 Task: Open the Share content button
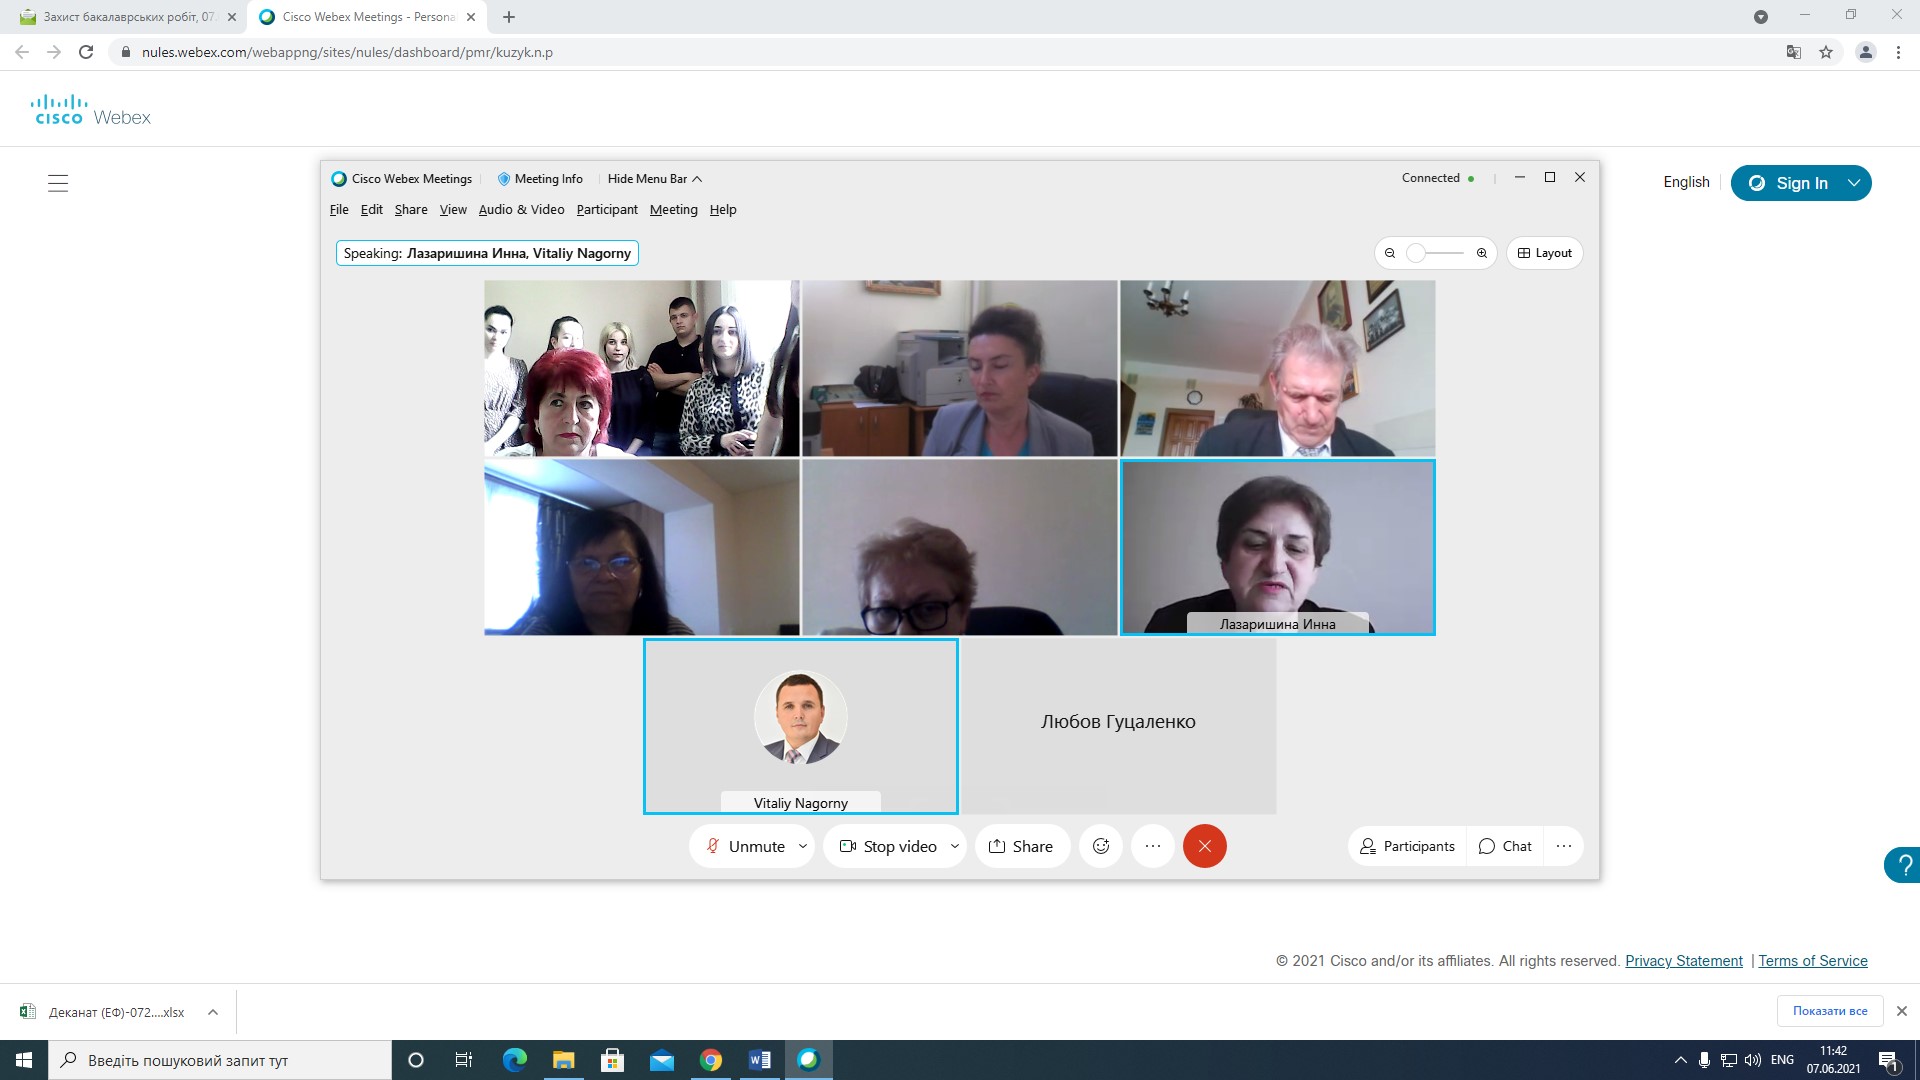1021,846
